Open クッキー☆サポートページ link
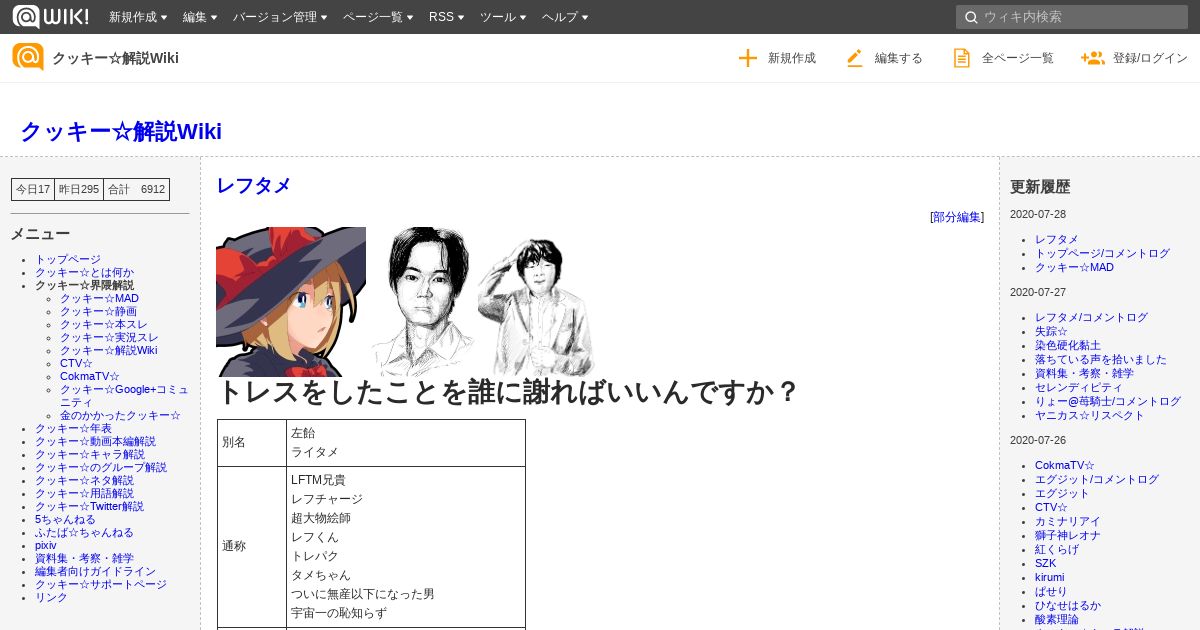 click(x=101, y=584)
